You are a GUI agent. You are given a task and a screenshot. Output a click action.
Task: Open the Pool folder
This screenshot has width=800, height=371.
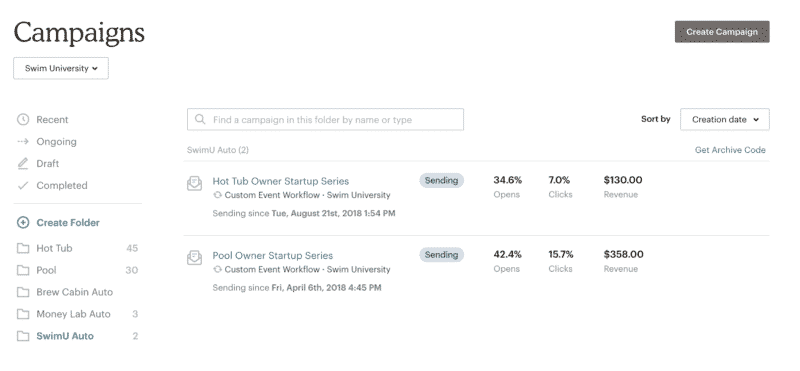[77, 270]
